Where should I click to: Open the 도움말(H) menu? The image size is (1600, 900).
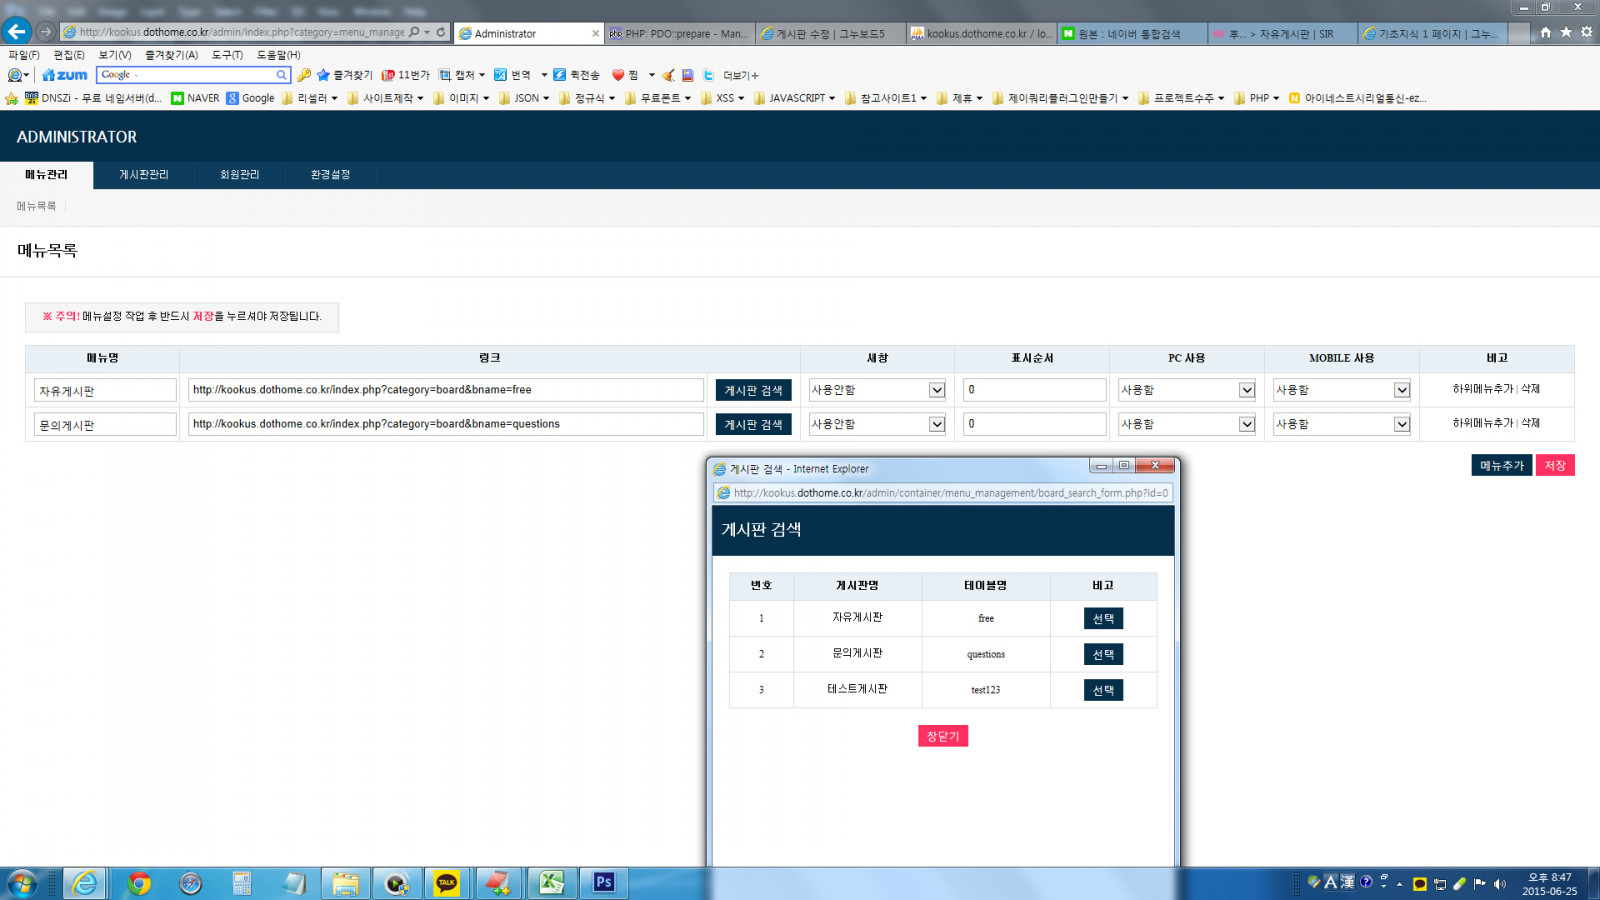[x=278, y=55]
